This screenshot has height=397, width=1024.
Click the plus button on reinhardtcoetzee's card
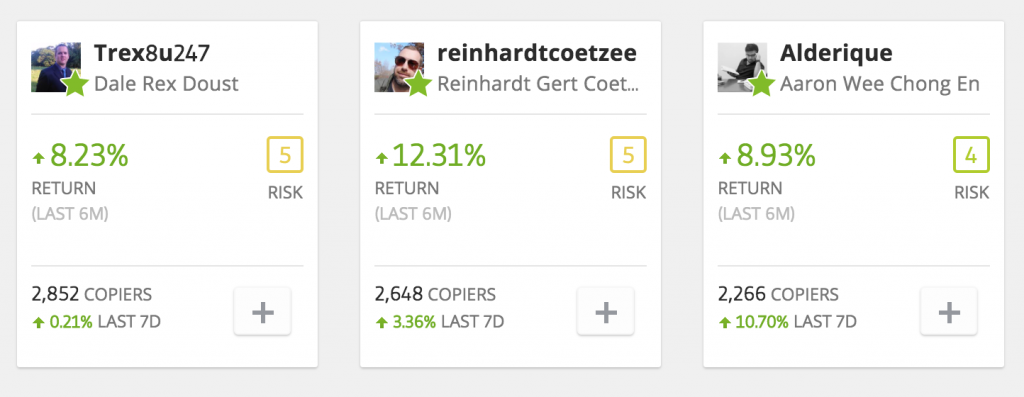(605, 312)
